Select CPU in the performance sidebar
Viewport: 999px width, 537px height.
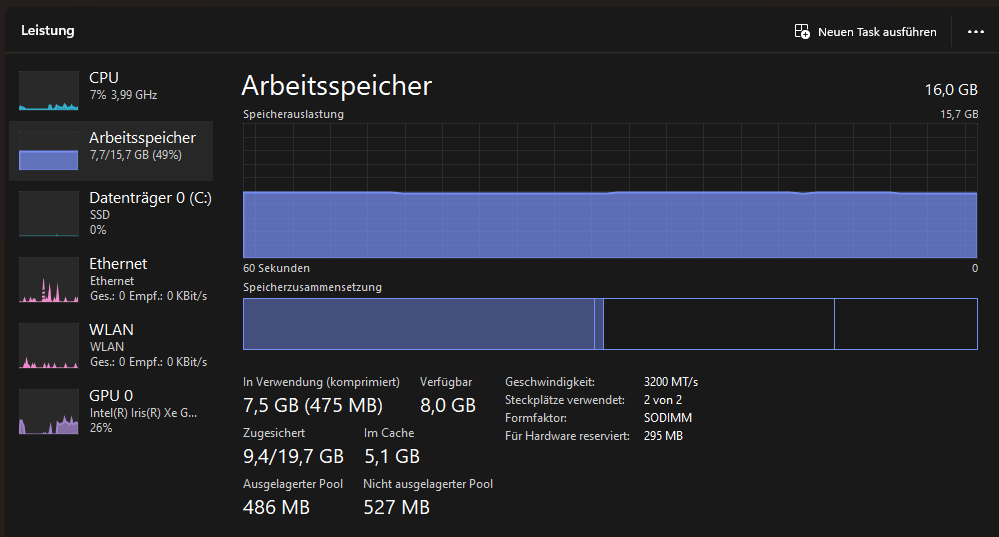104,78
